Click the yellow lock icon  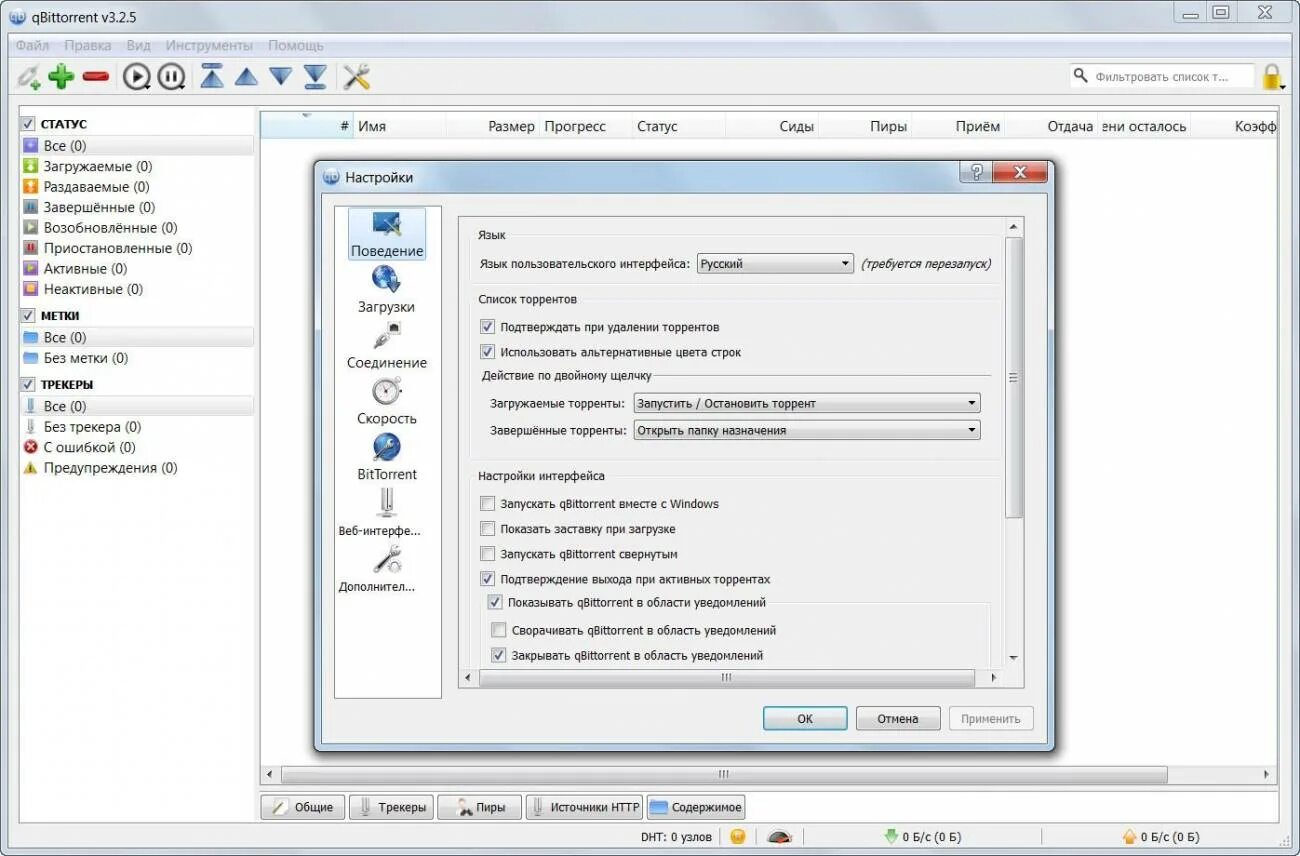[1272, 77]
